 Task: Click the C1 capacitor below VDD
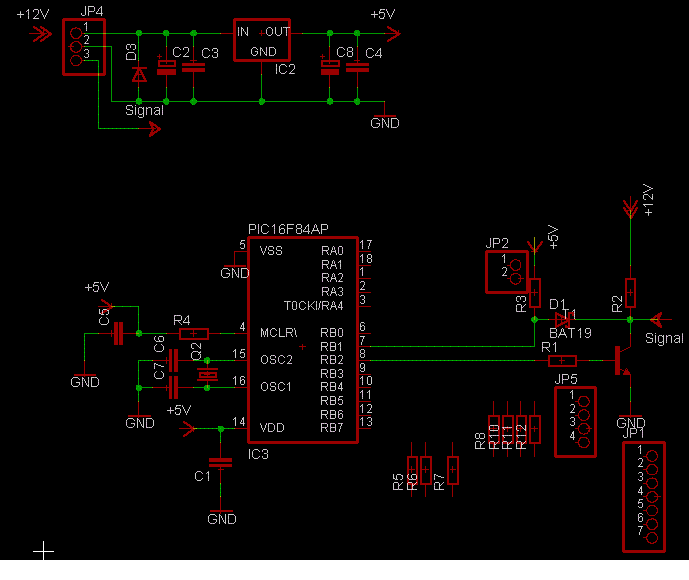point(220,463)
